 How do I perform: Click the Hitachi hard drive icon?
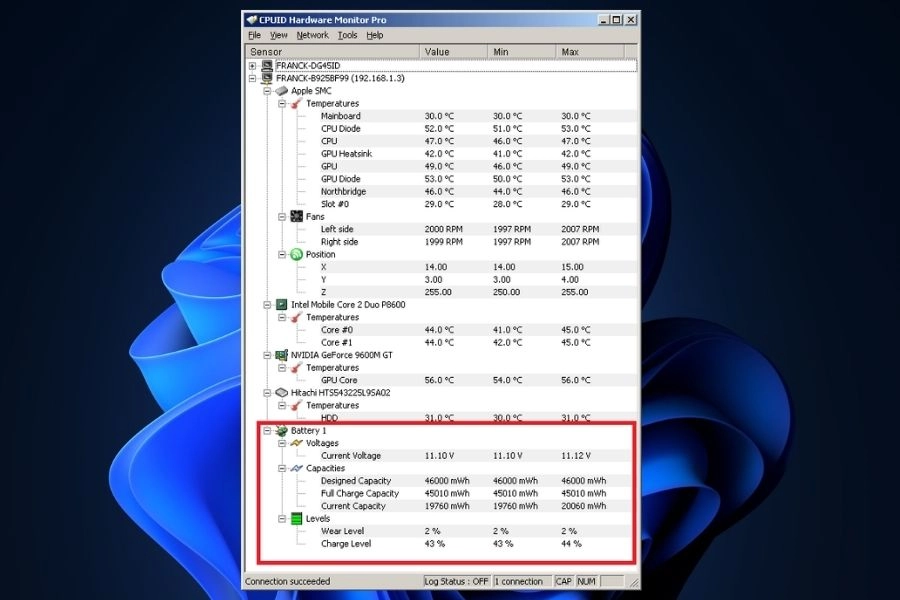[x=282, y=393]
